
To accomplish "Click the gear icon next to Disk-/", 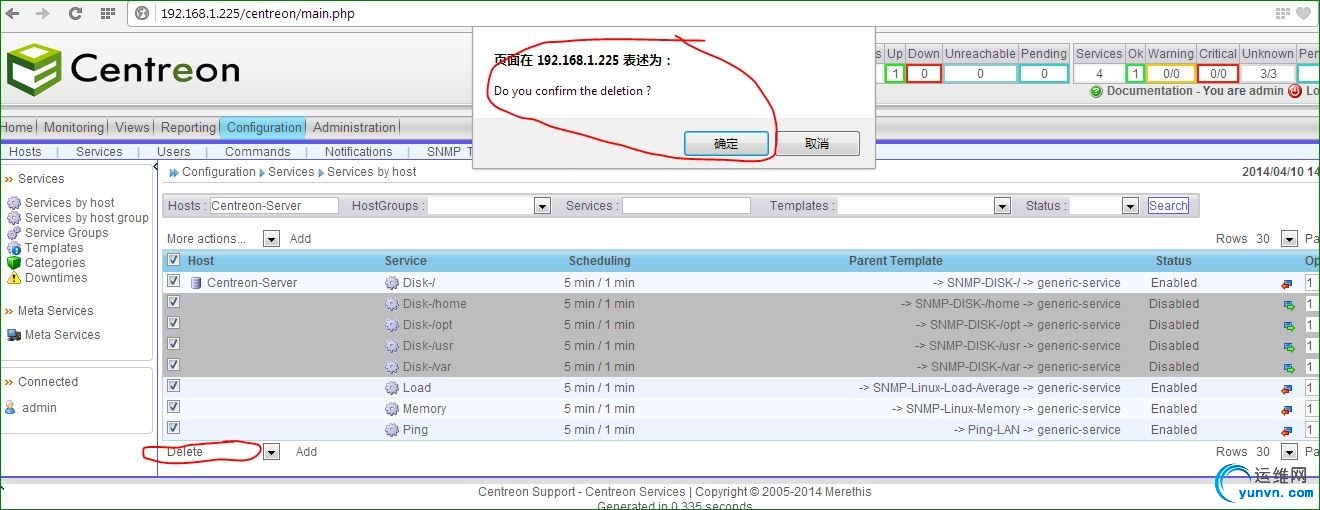I will click(392, 283).
